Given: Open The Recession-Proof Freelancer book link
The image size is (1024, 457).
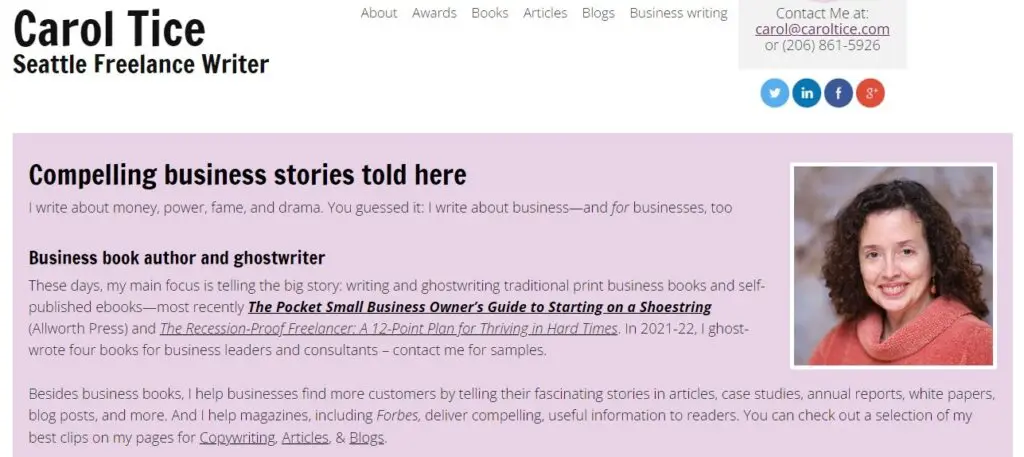Looking at the screenshot, I should (388, 328).
